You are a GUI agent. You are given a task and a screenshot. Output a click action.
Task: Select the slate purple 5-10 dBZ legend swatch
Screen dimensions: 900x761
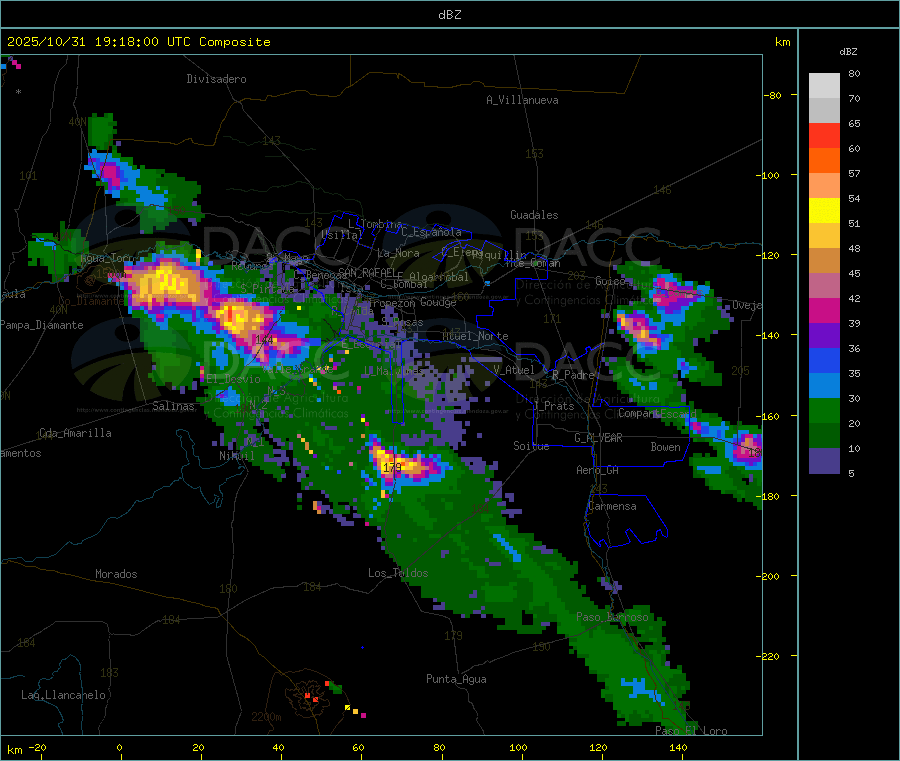pyautogui.click(x=824, y=461)
